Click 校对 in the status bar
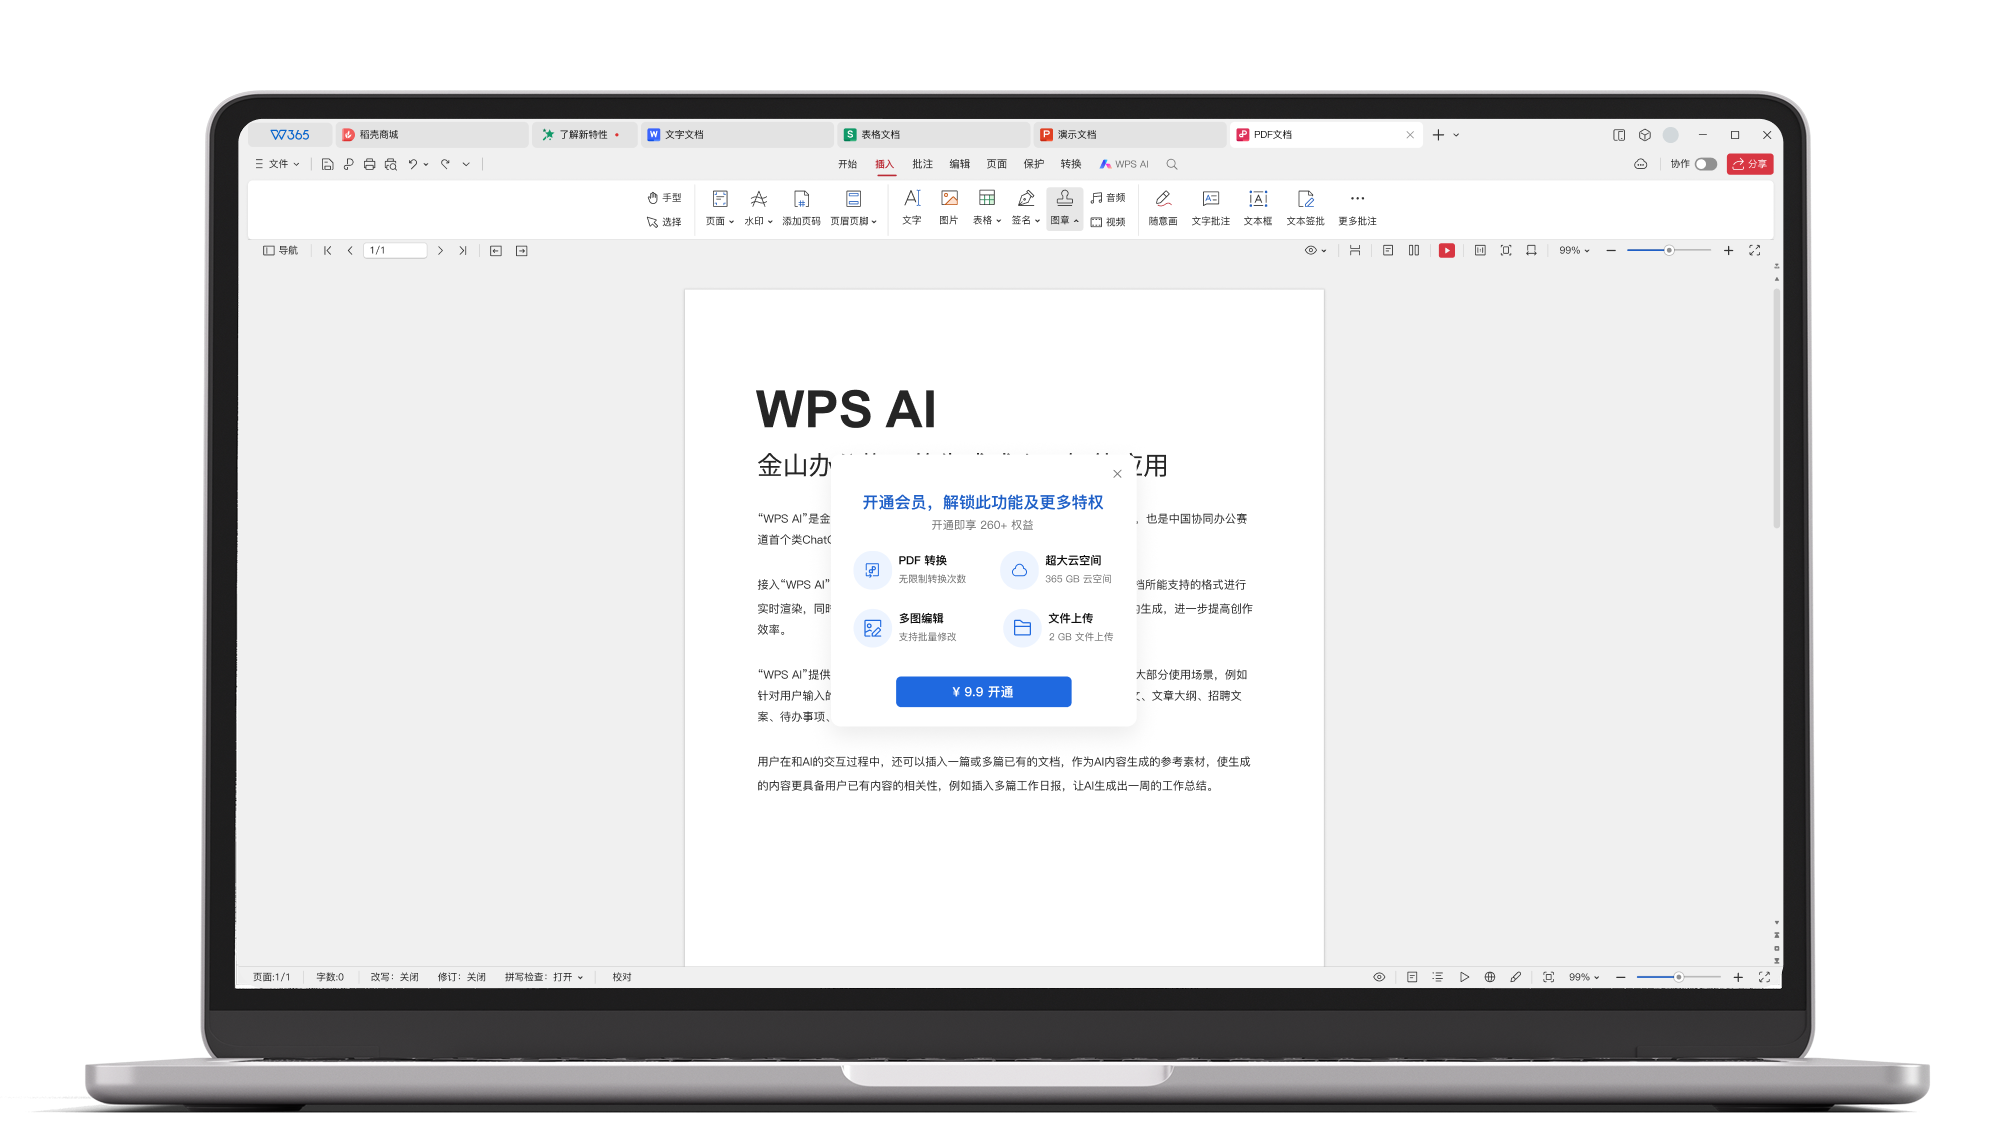1995x1137 pixels. [x=622, y=977]
